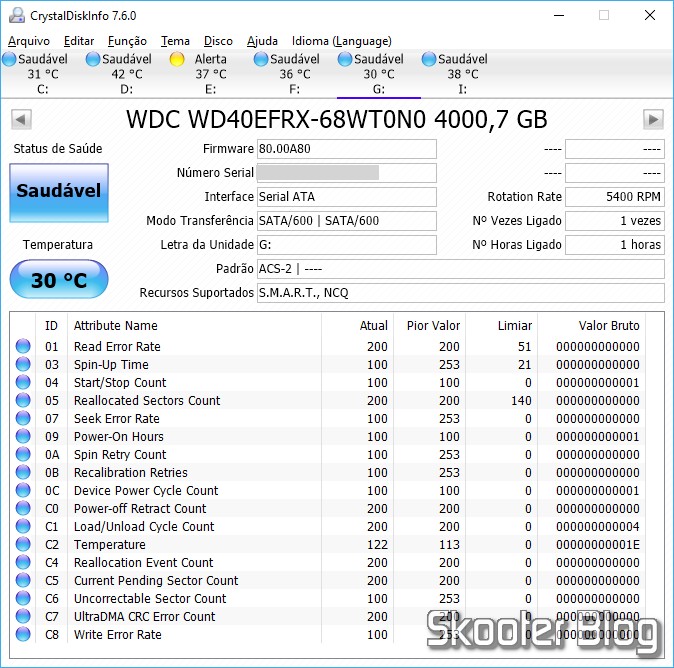
Task: Click the status orb of Start/Stop Count row
Action: (x=23, y=382)
